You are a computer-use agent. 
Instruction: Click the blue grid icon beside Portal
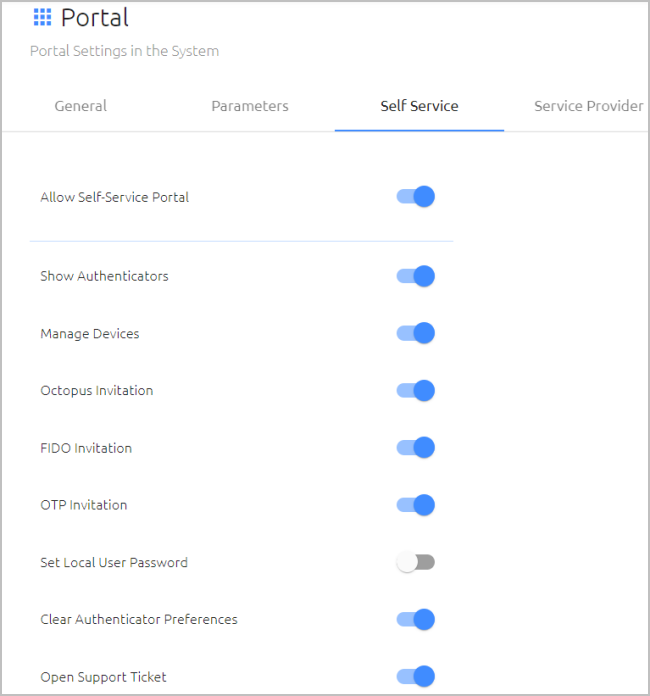(x=43, y=18)
